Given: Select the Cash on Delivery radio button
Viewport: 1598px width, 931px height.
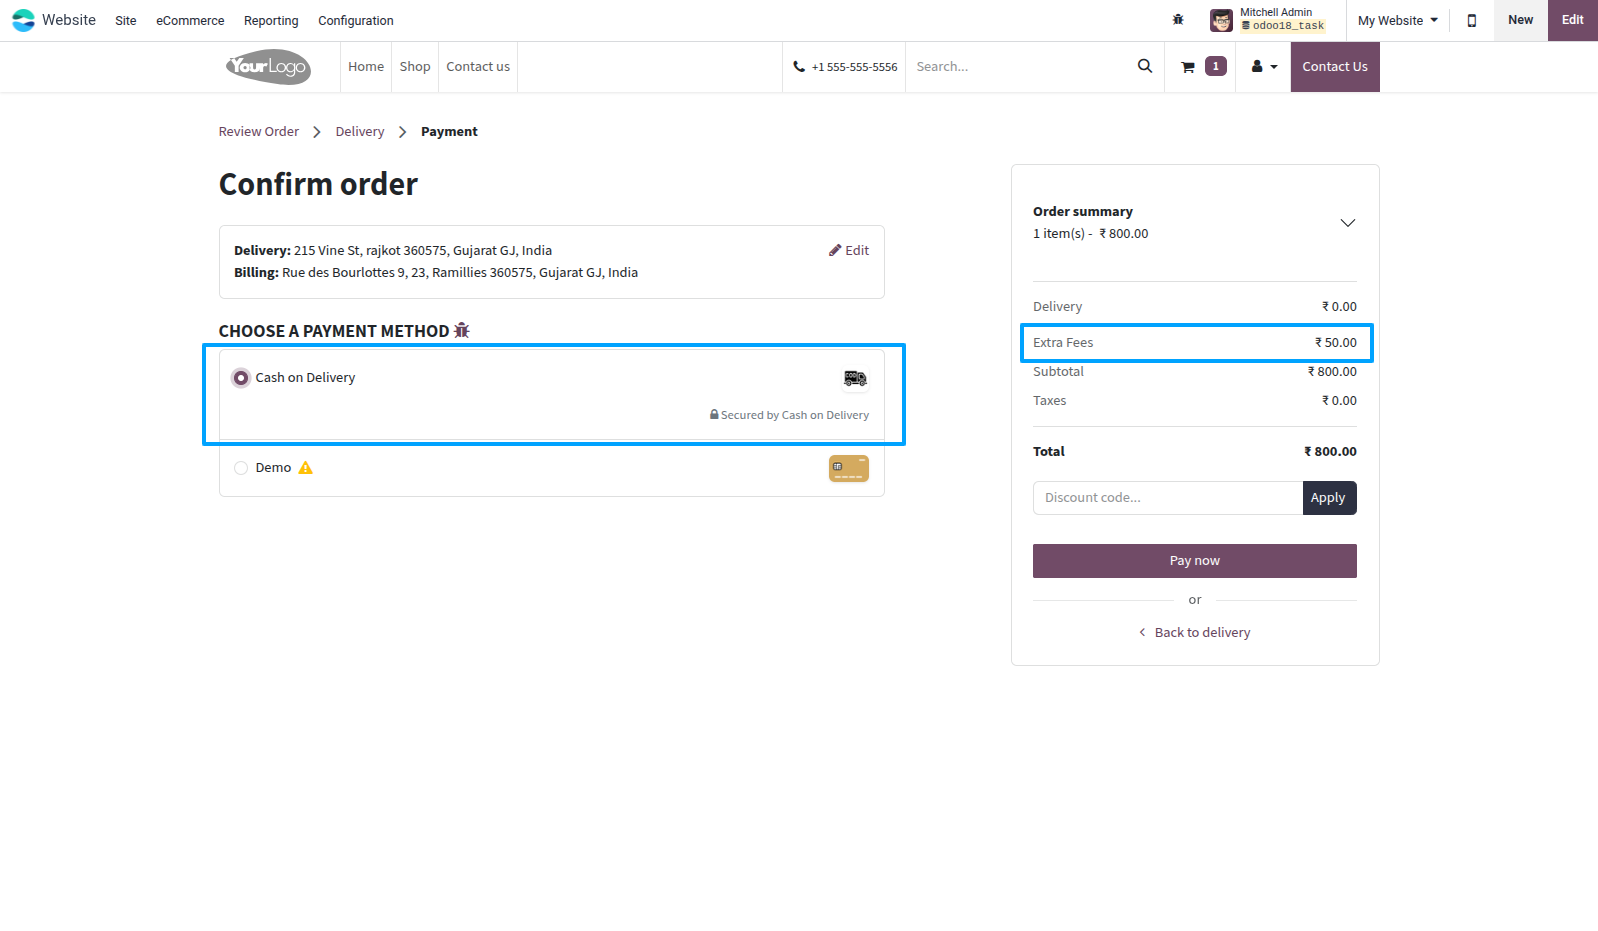Looking at the screenshot, I should pyautogui.click(x=241, y=378).
